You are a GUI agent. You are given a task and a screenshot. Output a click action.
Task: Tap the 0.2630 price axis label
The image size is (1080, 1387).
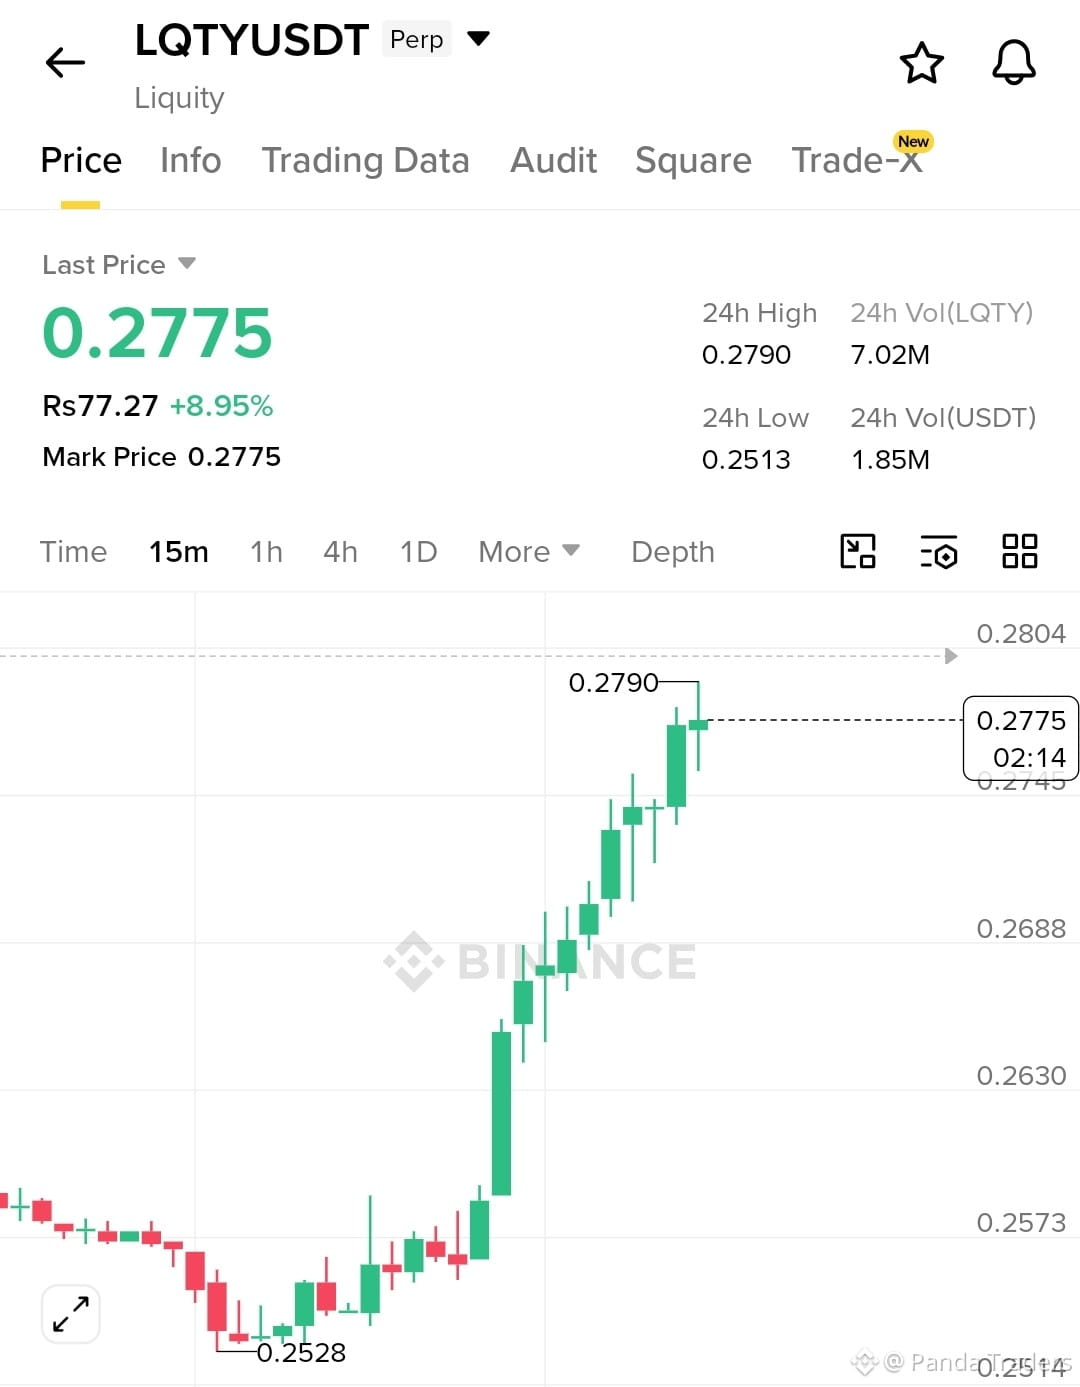(x=1021, y=1075)
